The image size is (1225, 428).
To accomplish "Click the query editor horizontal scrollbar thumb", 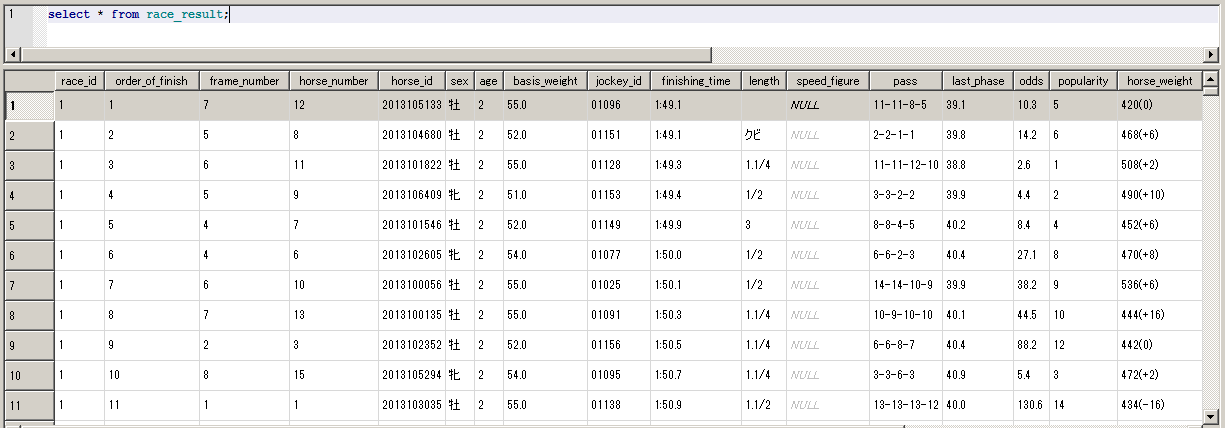I will (365, 54).
